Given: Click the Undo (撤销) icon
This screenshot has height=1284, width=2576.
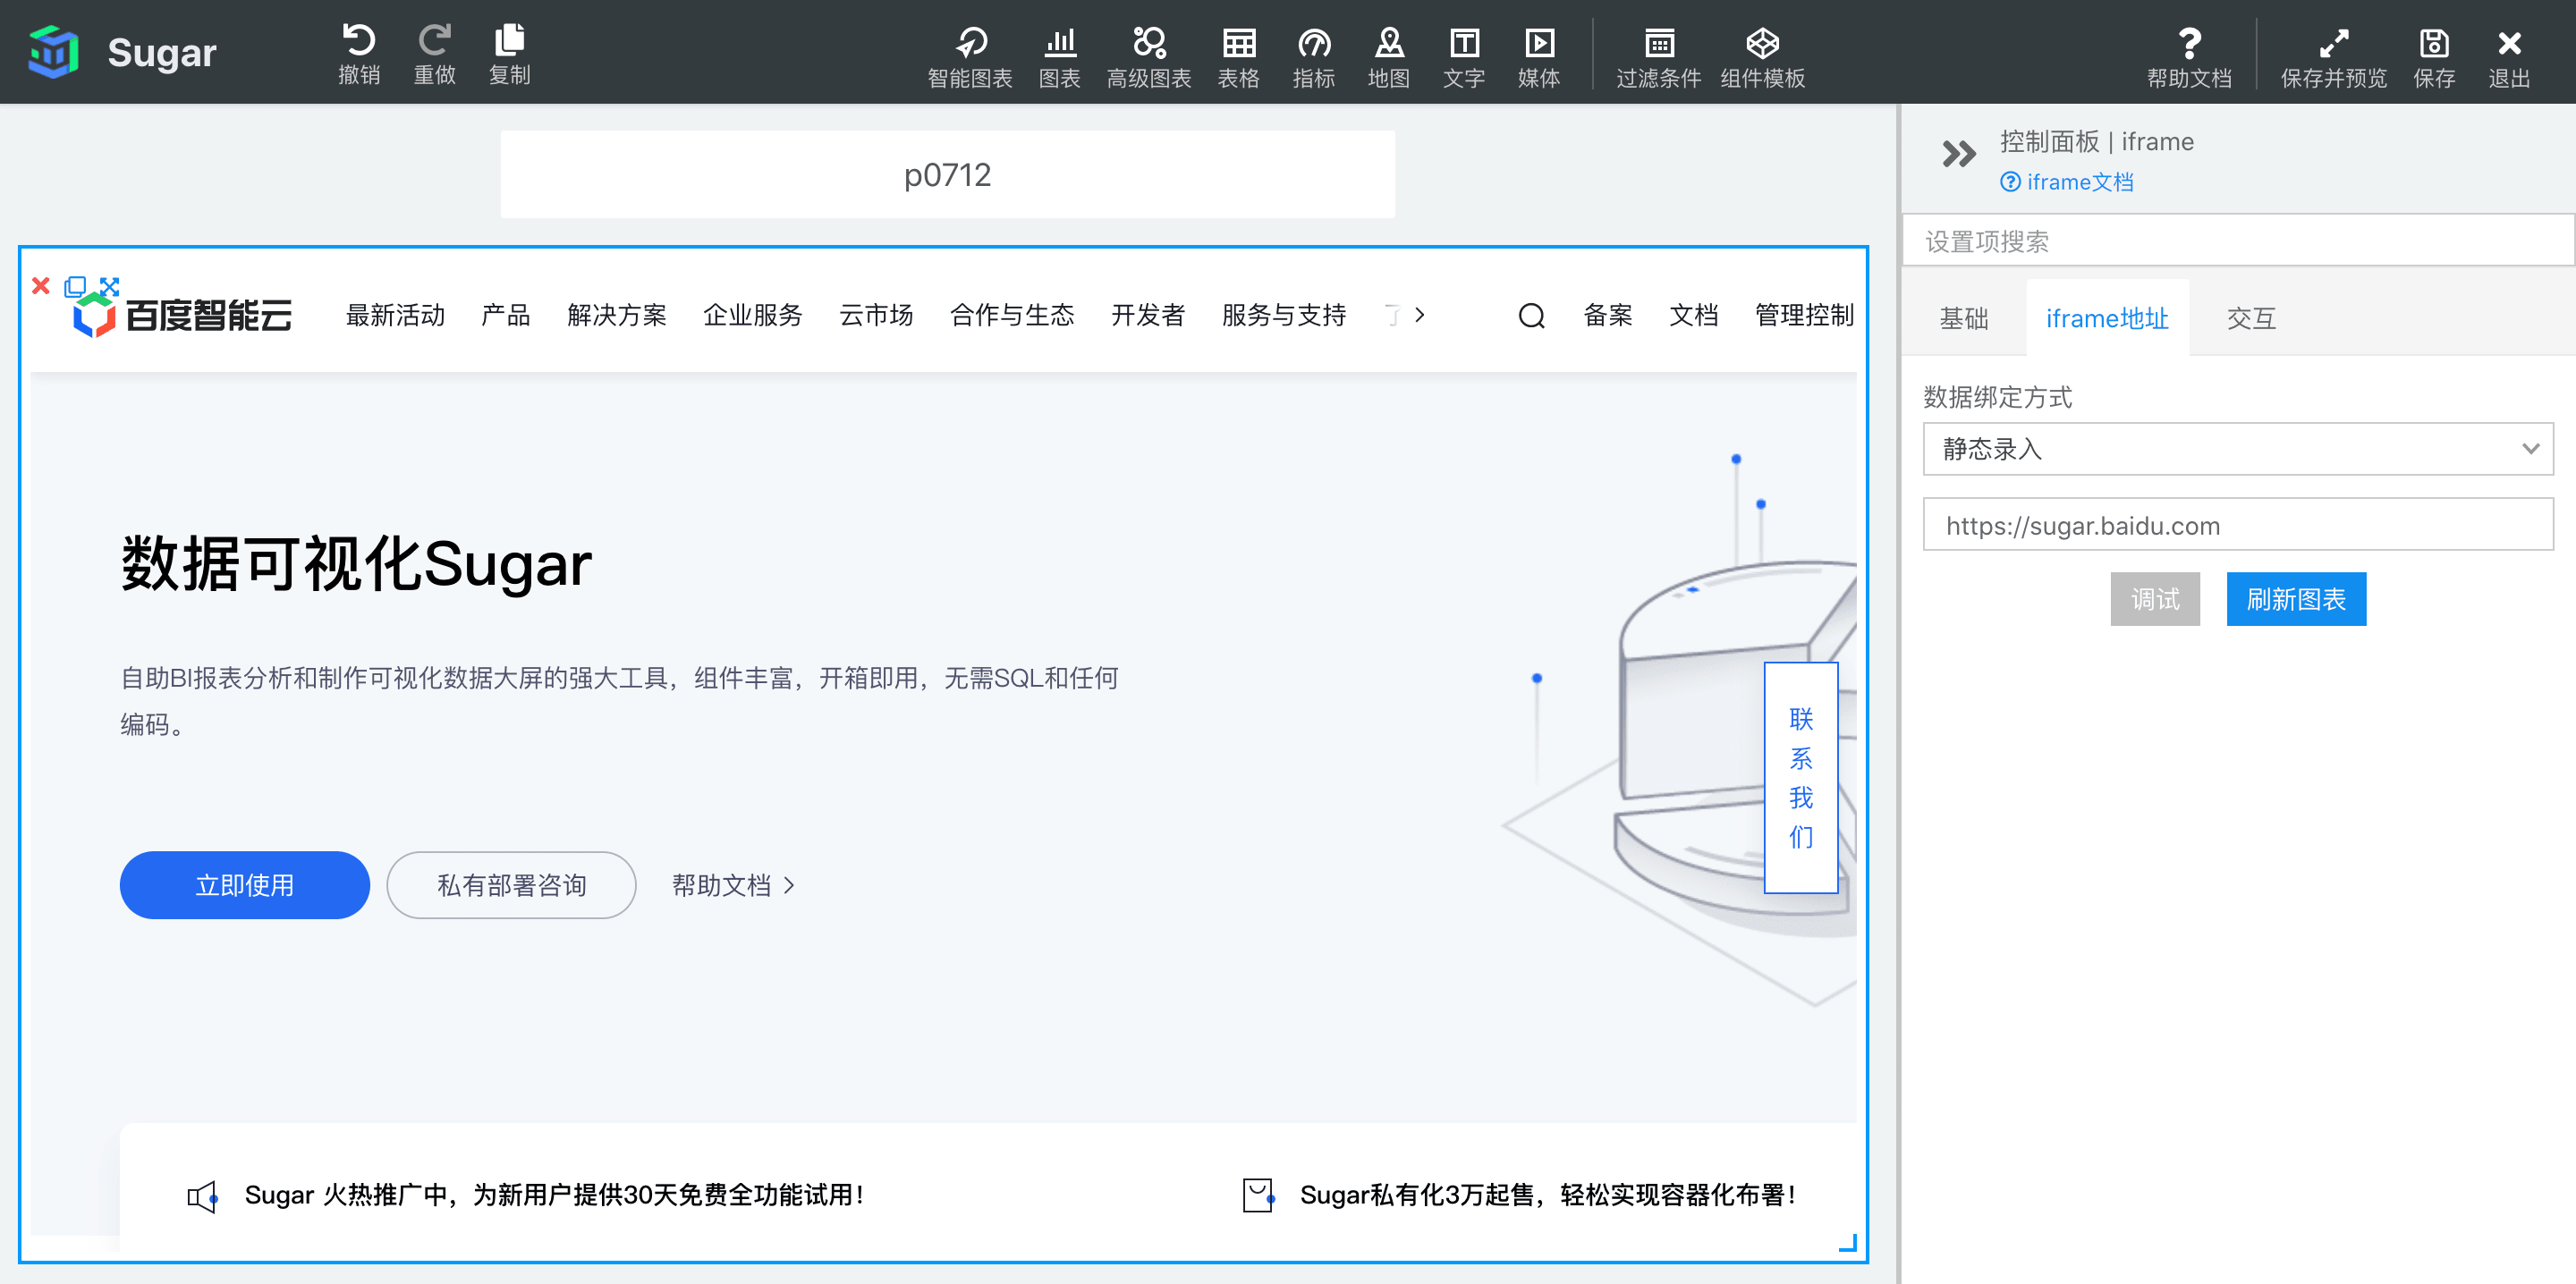Looking at the screenshot, I should point(359,53).
